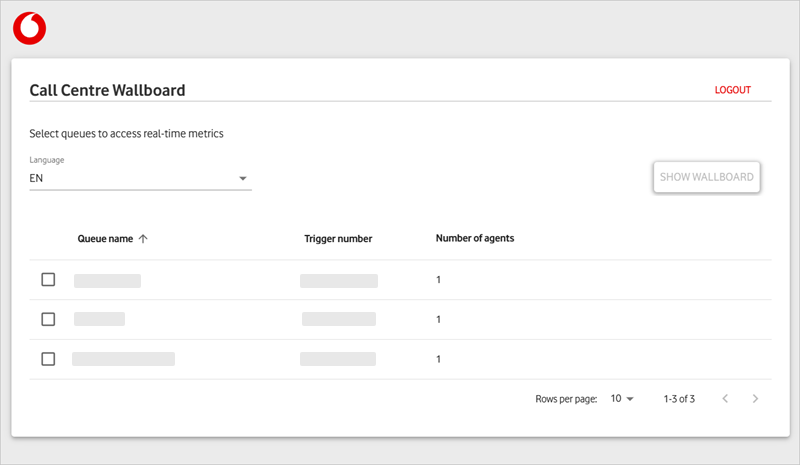Screen dimensions: 800x465
Task: Click the third row's queue name
Action: 123,358
